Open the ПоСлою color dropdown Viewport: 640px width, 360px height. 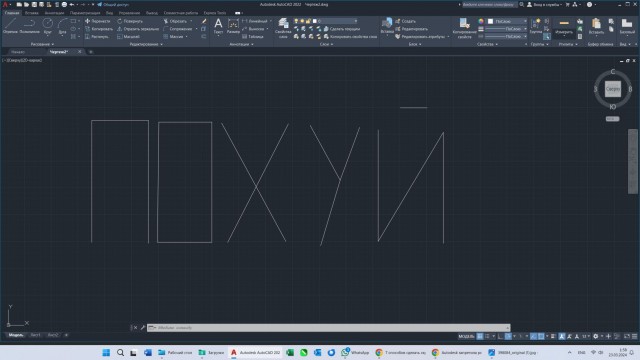(507, 21)
